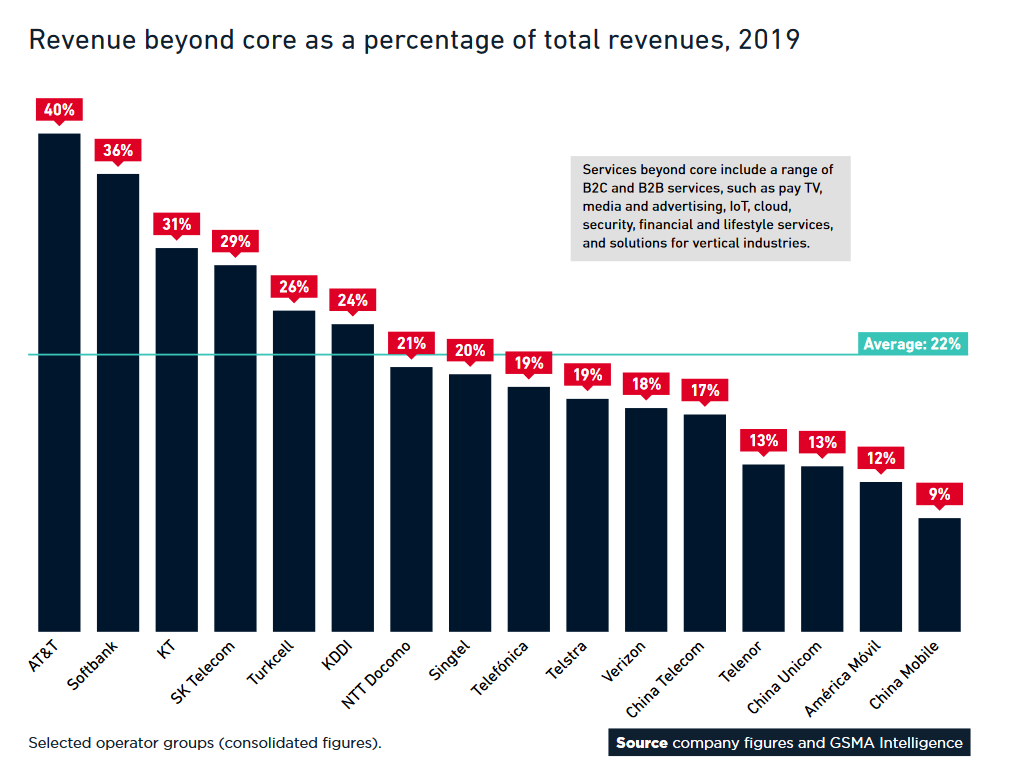
Task: Click the China Telecom bar
Action: (x=705, y=523)
